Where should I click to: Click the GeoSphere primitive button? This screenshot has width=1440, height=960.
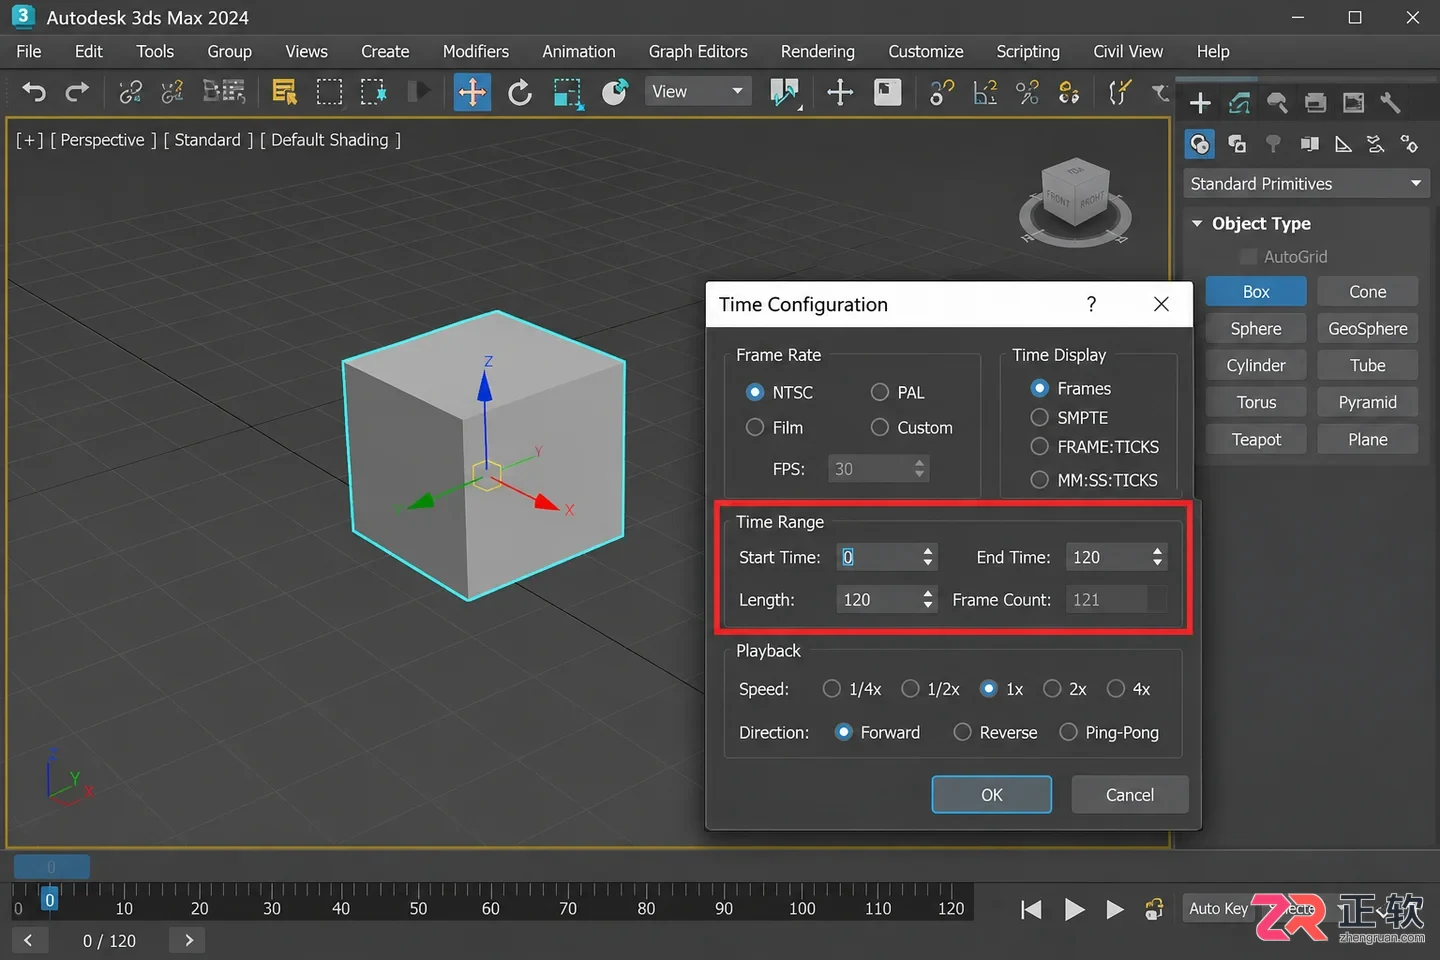pyautogui.click(x=1368, y=328)
